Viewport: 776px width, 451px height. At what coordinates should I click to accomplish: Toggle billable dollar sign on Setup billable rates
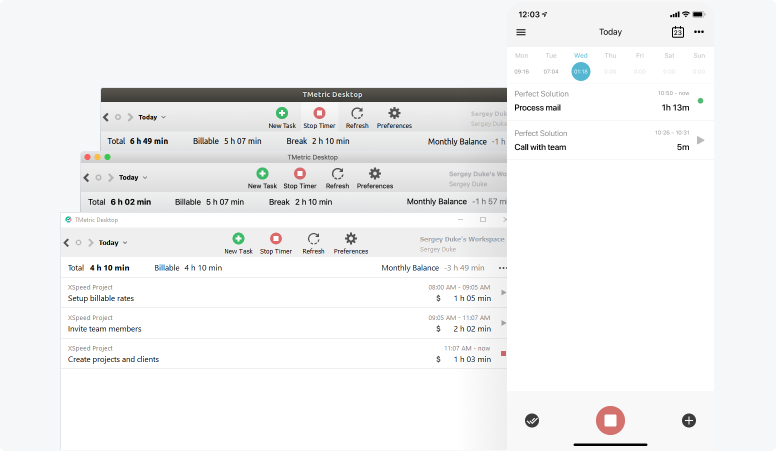click(438, 299)
